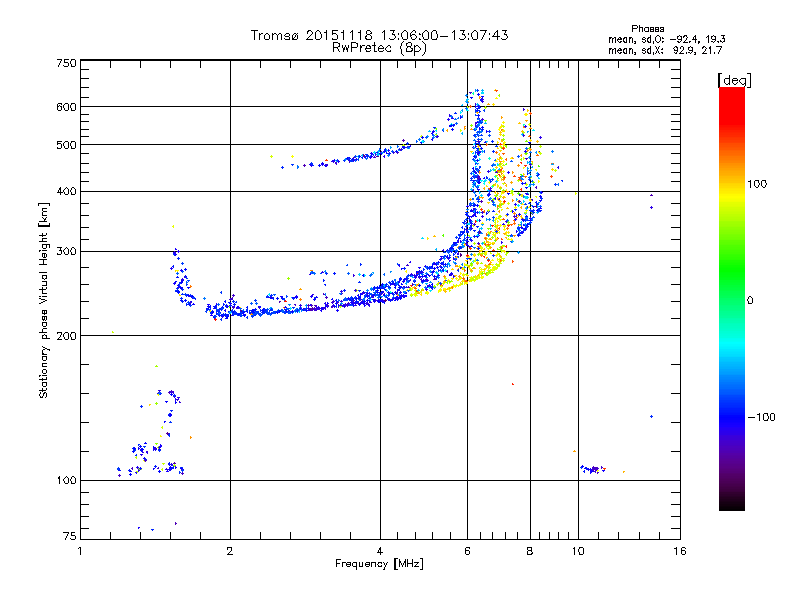Click the colorbar tick label '100'
Image resolution: width=800 pixels, height=600 pixels.
[x=757, y=184]
